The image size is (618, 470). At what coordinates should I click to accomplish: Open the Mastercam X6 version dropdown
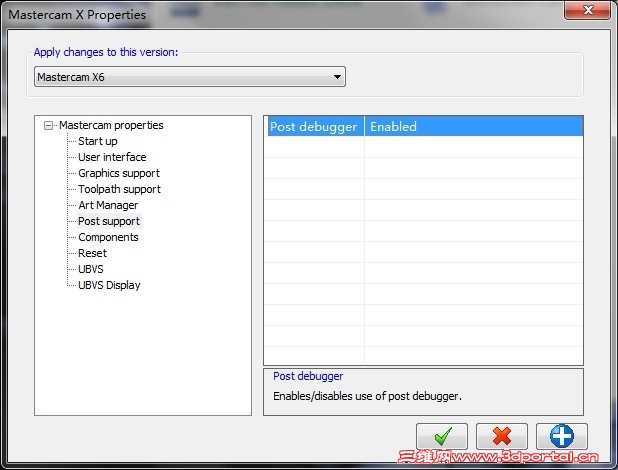[x=190, y=77]
